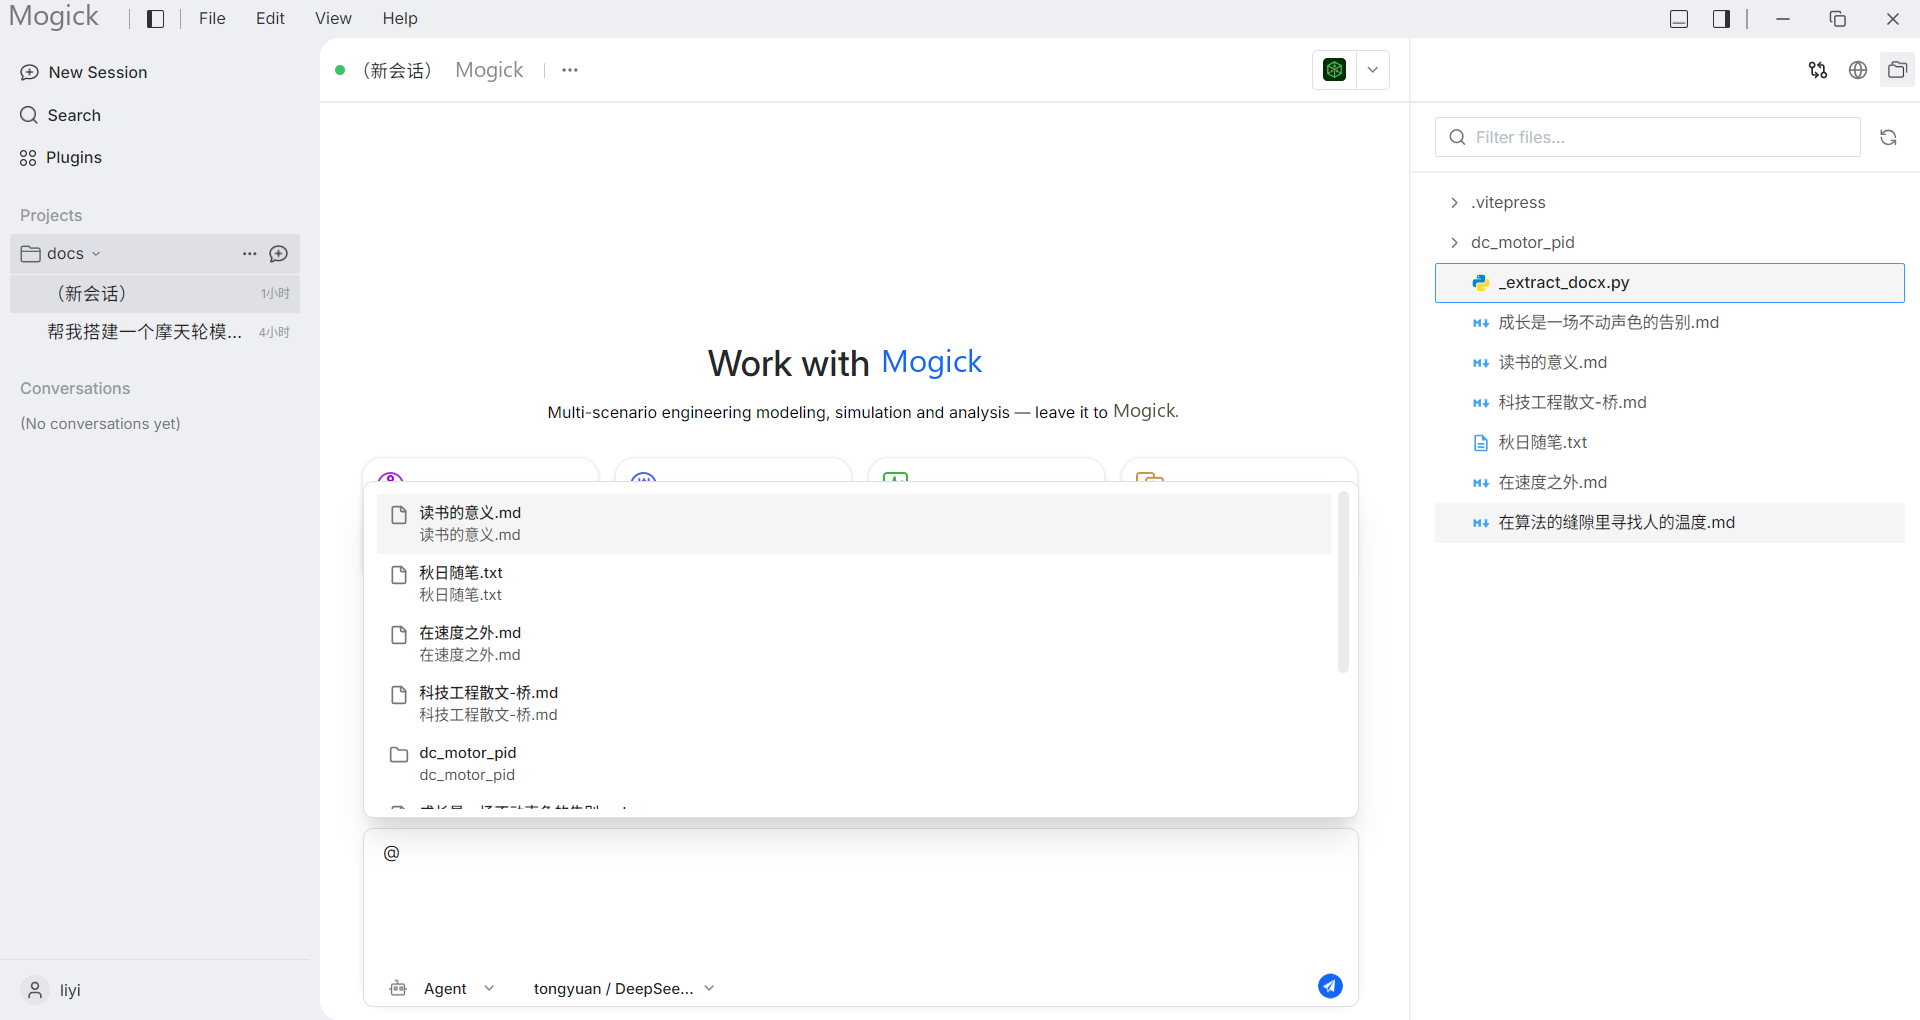Open the git compare changes icon
Screen dimensions: 1920x1020
[x=1818, y=70]
